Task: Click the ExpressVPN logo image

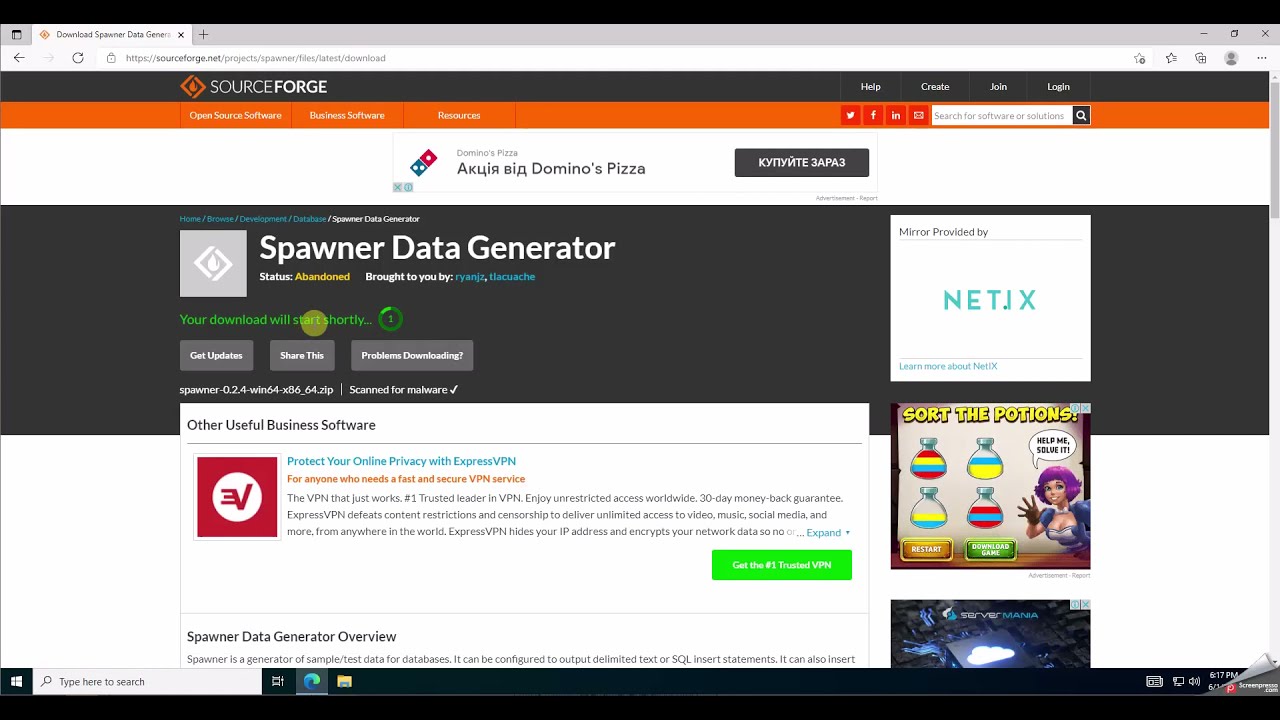Action: tap(237, 497)
